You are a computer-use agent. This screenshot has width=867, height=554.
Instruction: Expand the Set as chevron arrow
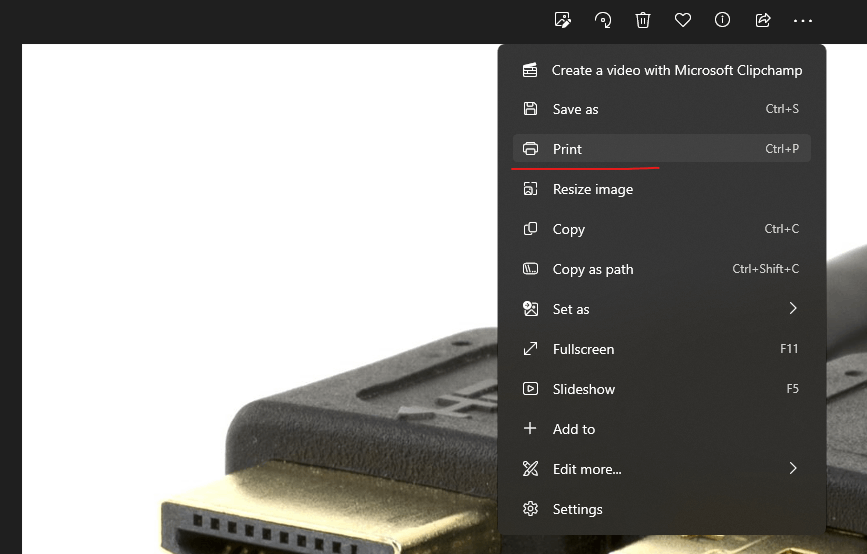(793, 309)
